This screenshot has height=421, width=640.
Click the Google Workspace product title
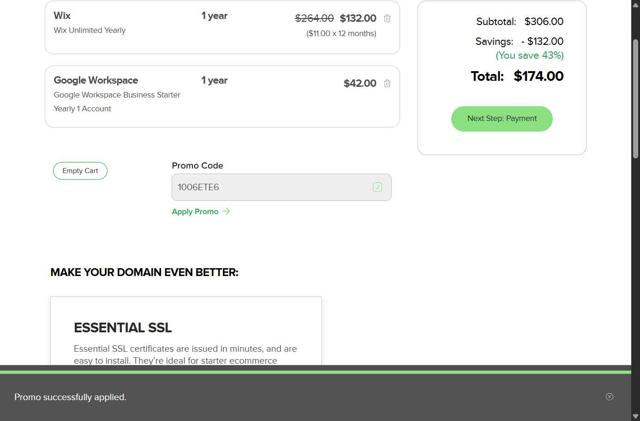pyautogui.click(x=96, y=80)
